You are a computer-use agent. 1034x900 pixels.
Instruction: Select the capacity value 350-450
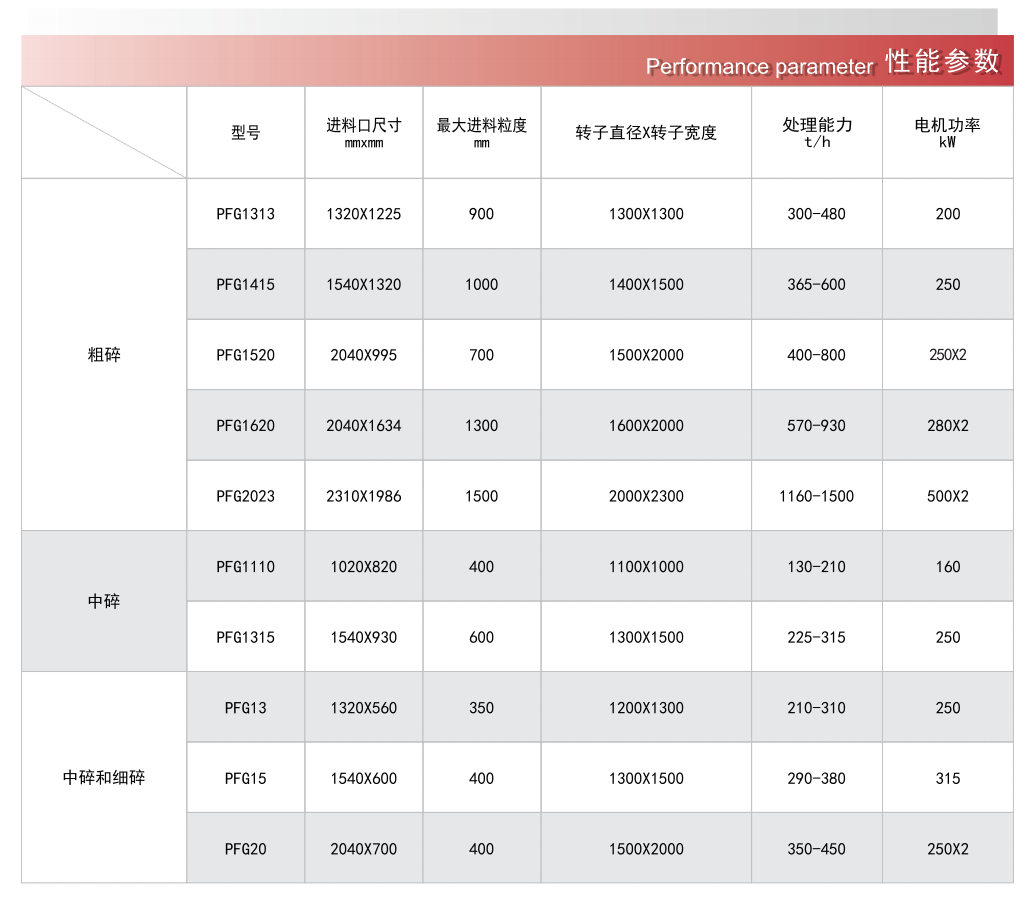click(x=817, y=849)
